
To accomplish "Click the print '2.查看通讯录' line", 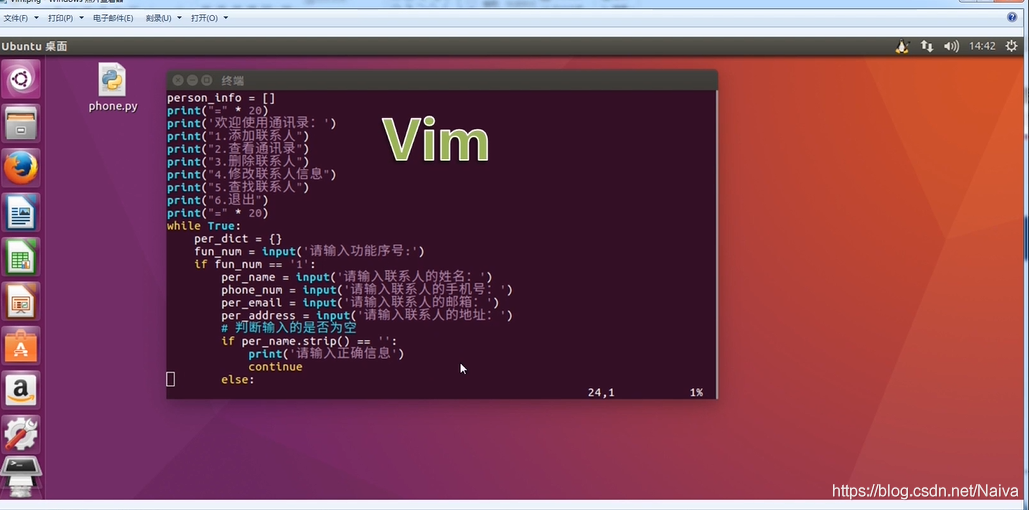I will click(x=238, y=149).
